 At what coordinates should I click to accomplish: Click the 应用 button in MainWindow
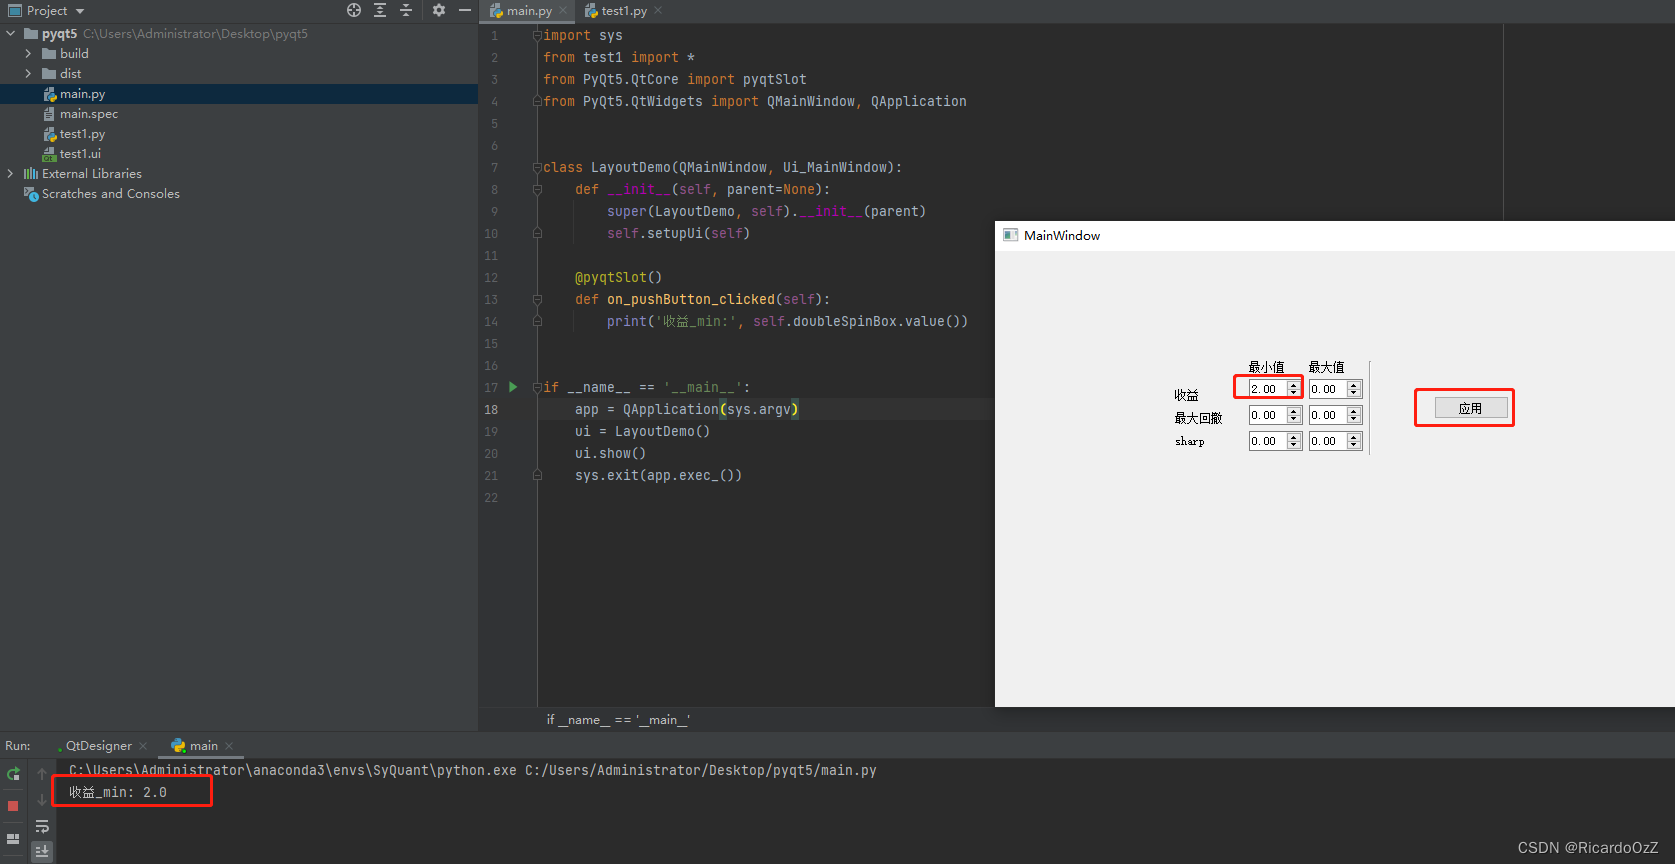(1470, 408)
